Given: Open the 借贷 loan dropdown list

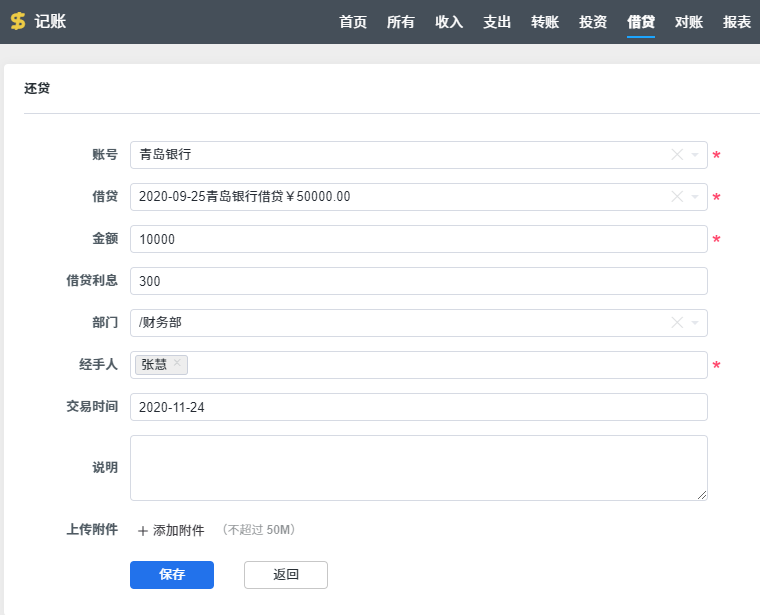Looking at the screenshot, I should pyautogui.click(x=695, y=197).
